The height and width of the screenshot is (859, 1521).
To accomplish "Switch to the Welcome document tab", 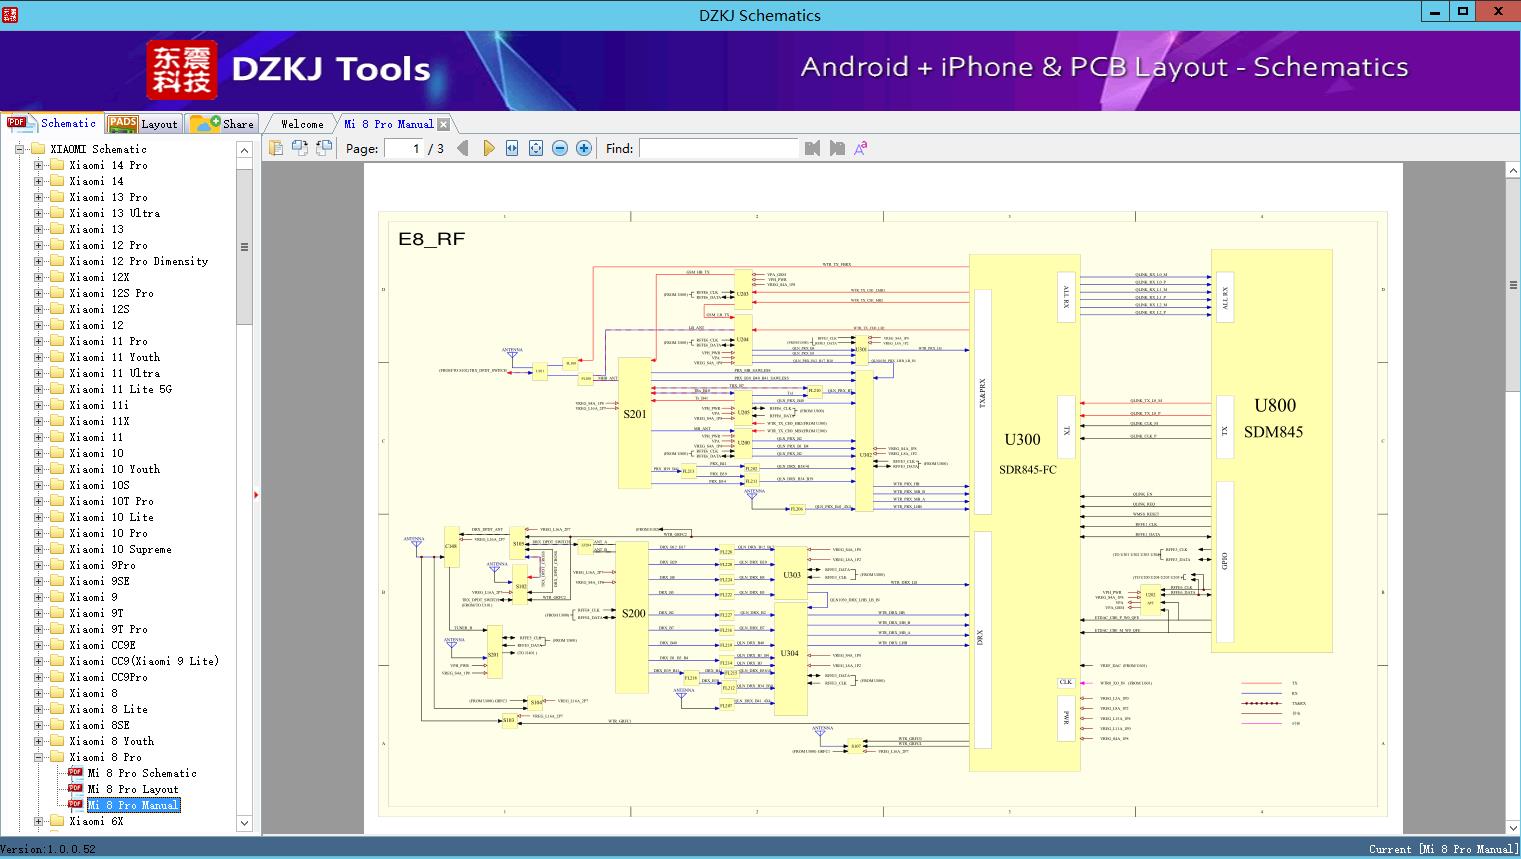I will (x=301, y=124).
